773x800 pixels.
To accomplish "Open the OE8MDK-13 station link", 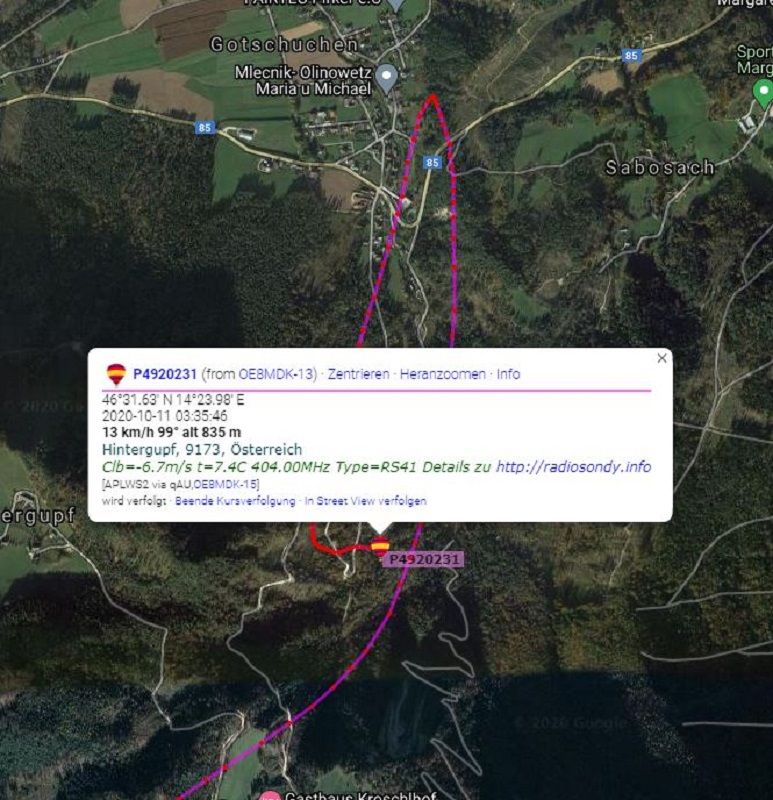I will (275, 374).
